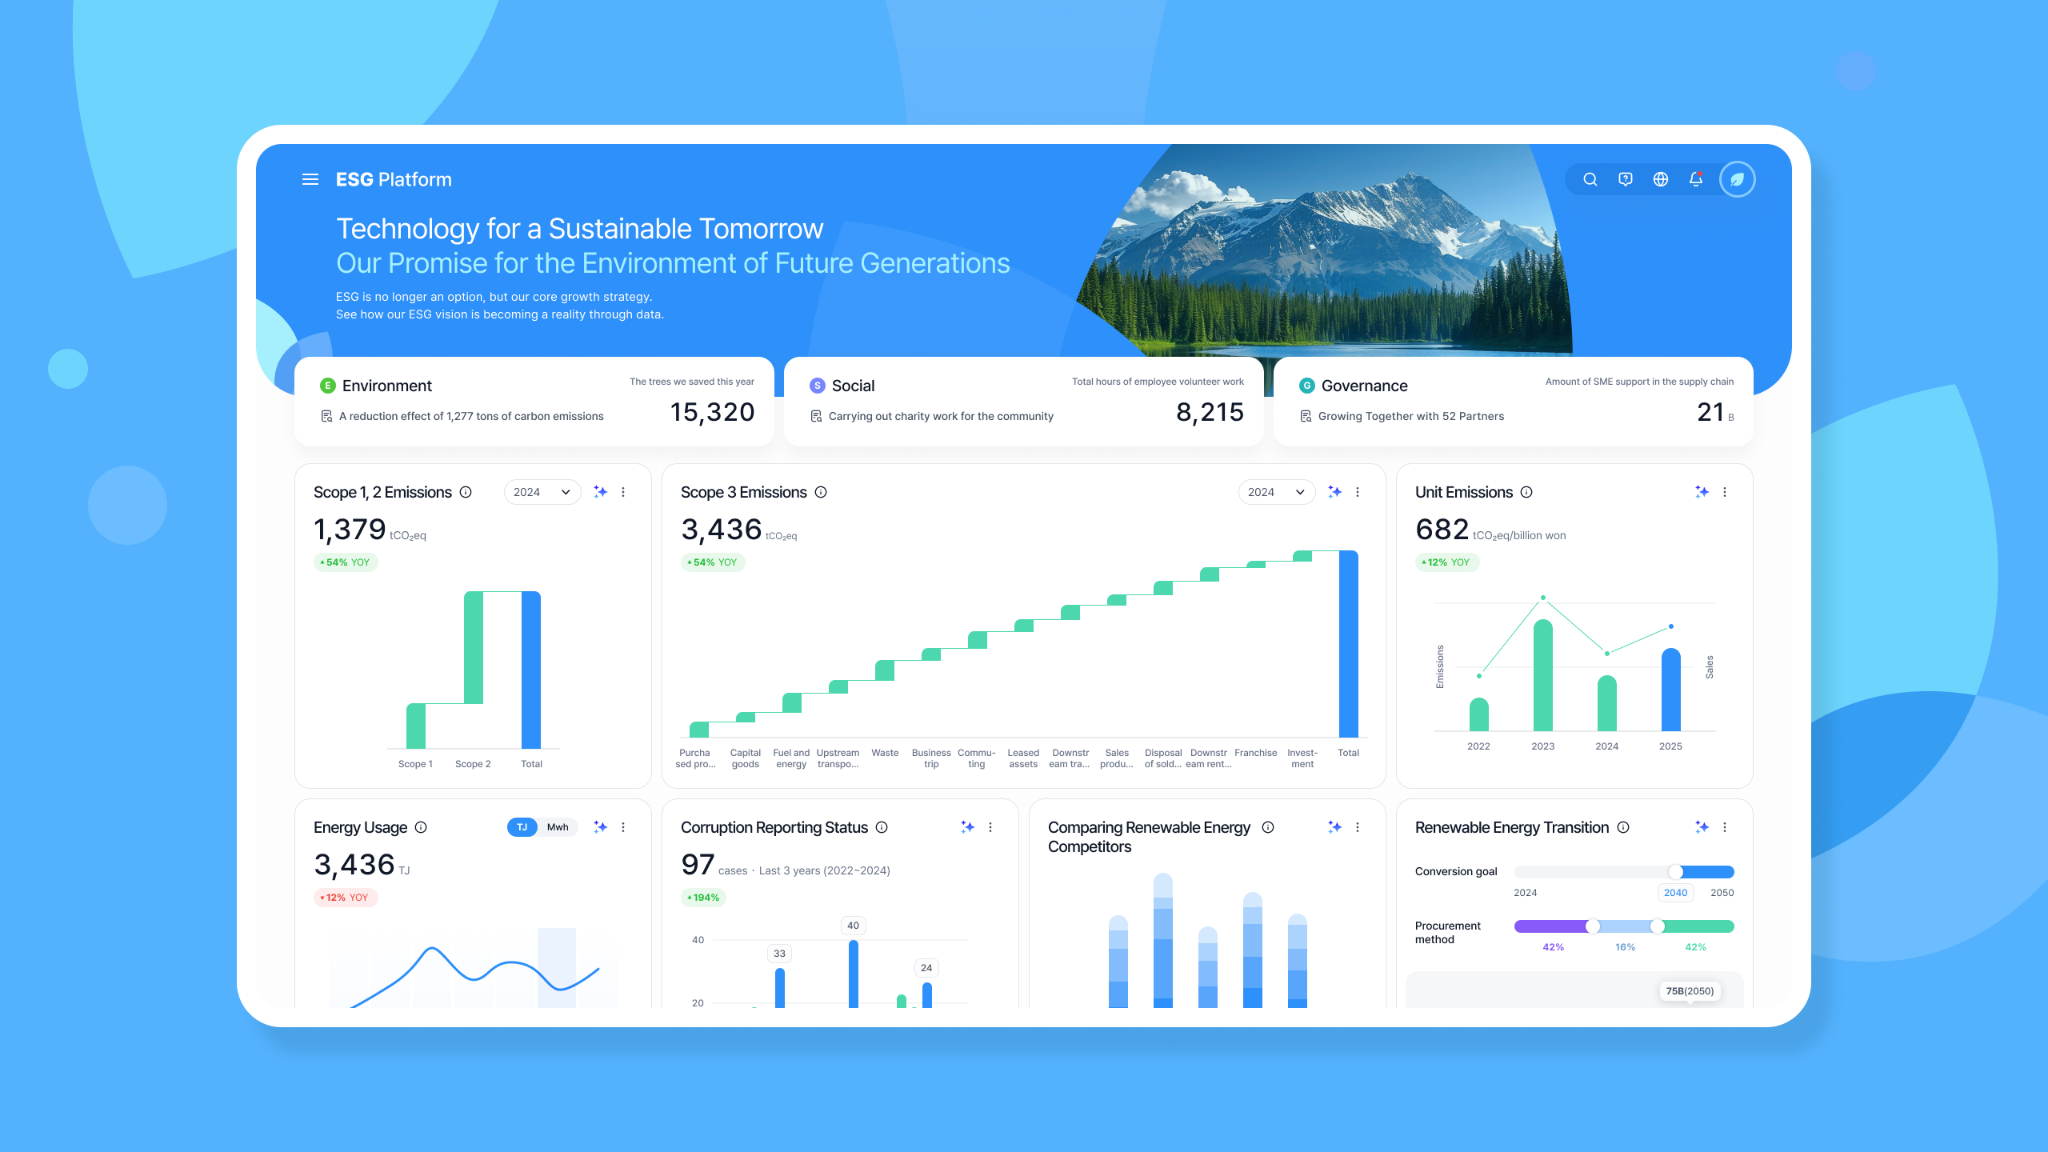Image resolution: width=2048 pixels, height=1152 pixels.
Task: Open notifications via the bell icon
Action: 1696,179
